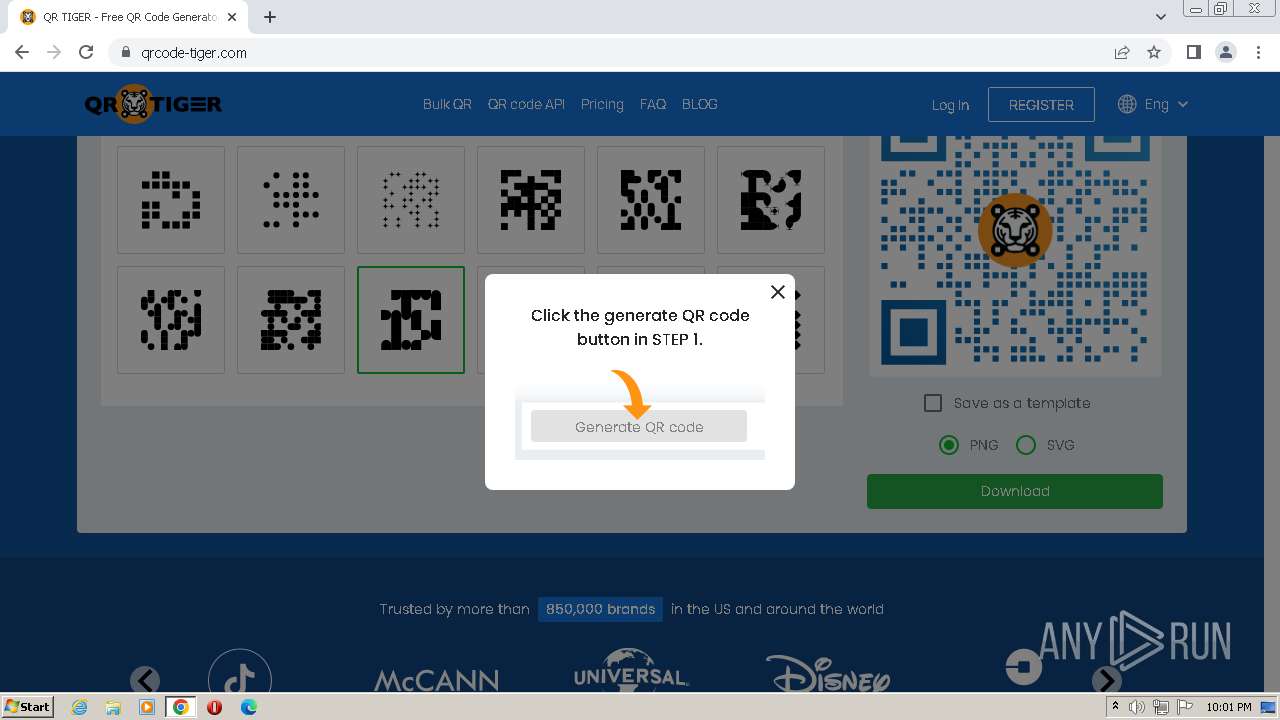Toggle the browser side panel

1193,52
